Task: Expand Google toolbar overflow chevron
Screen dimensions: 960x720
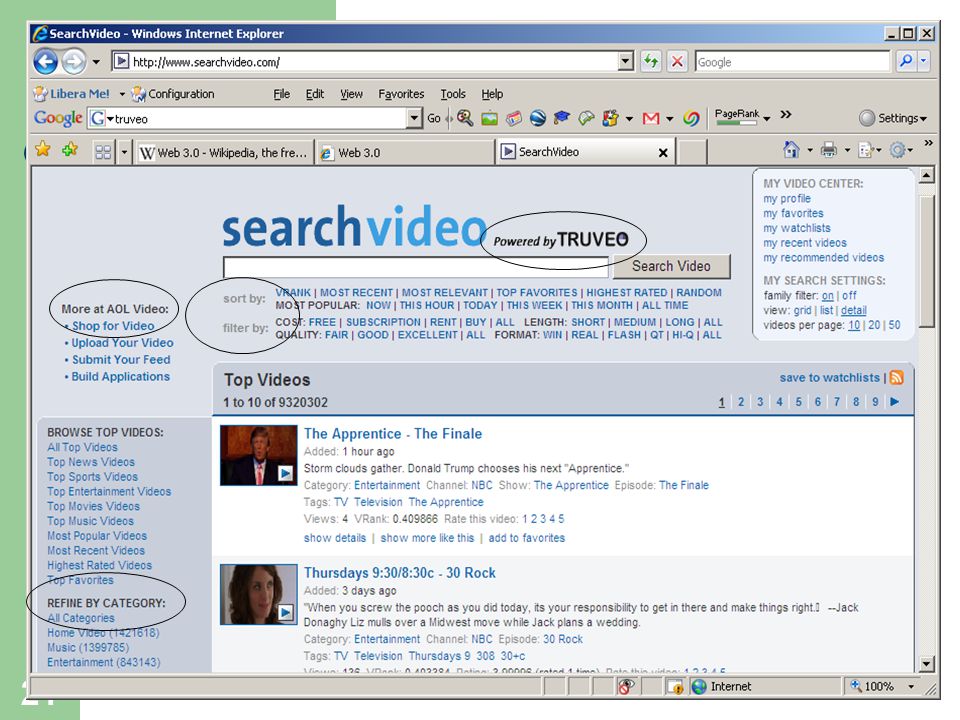Action: [x=786, y=114]
